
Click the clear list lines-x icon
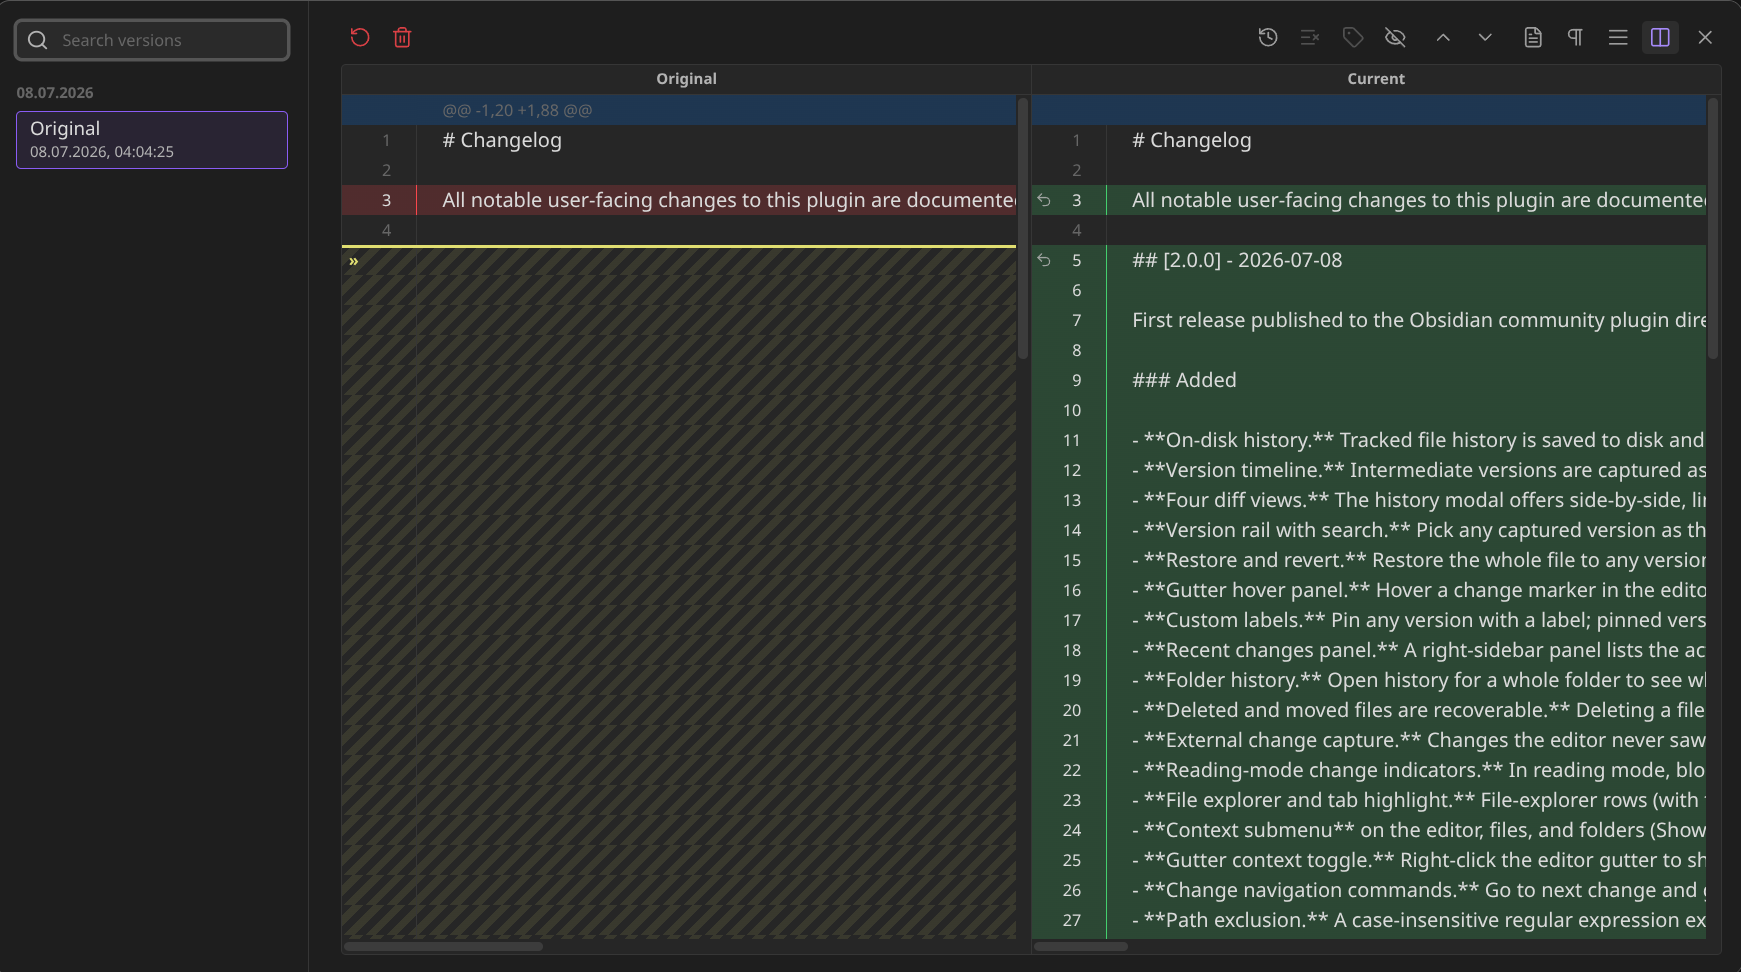[x=1310, y=38]
